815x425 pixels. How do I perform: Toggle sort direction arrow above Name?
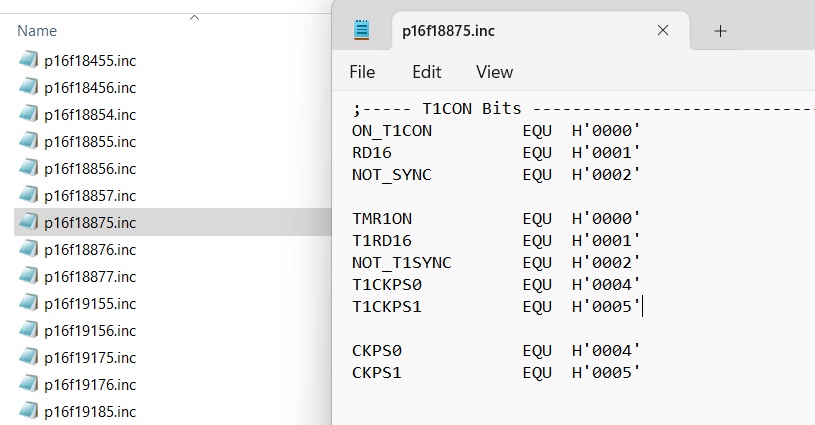tap(194, 17)
